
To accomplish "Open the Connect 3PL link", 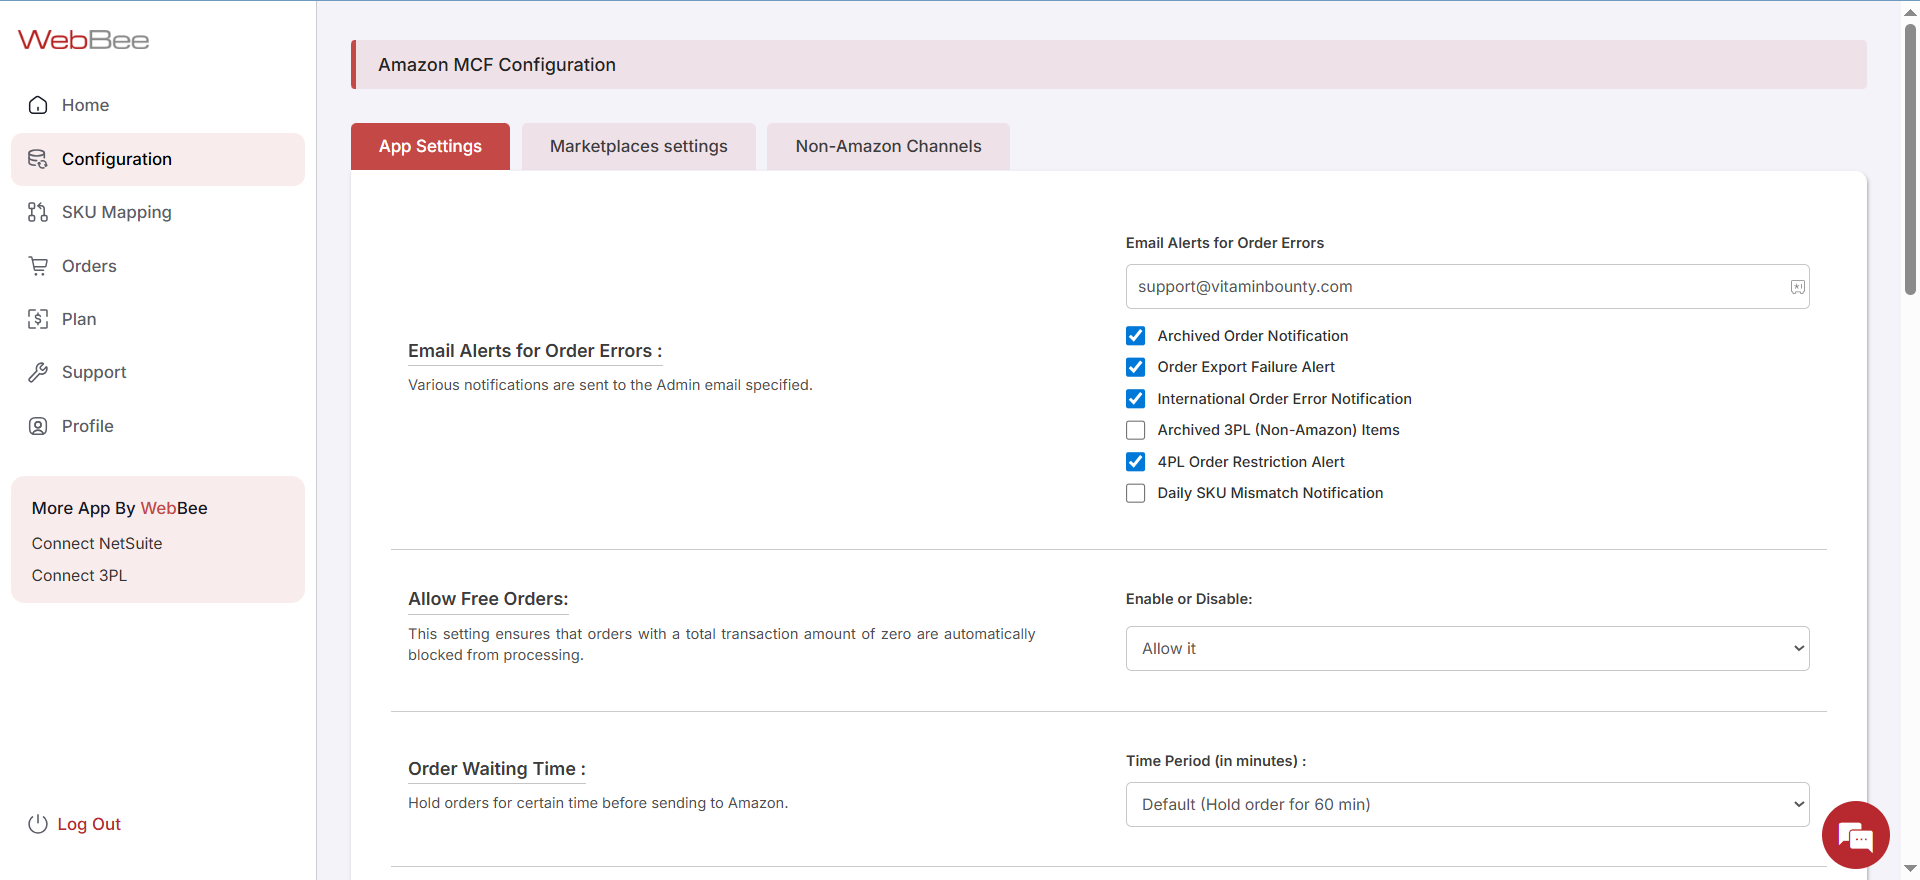I will pyautogui.click(x=79, y=575).
